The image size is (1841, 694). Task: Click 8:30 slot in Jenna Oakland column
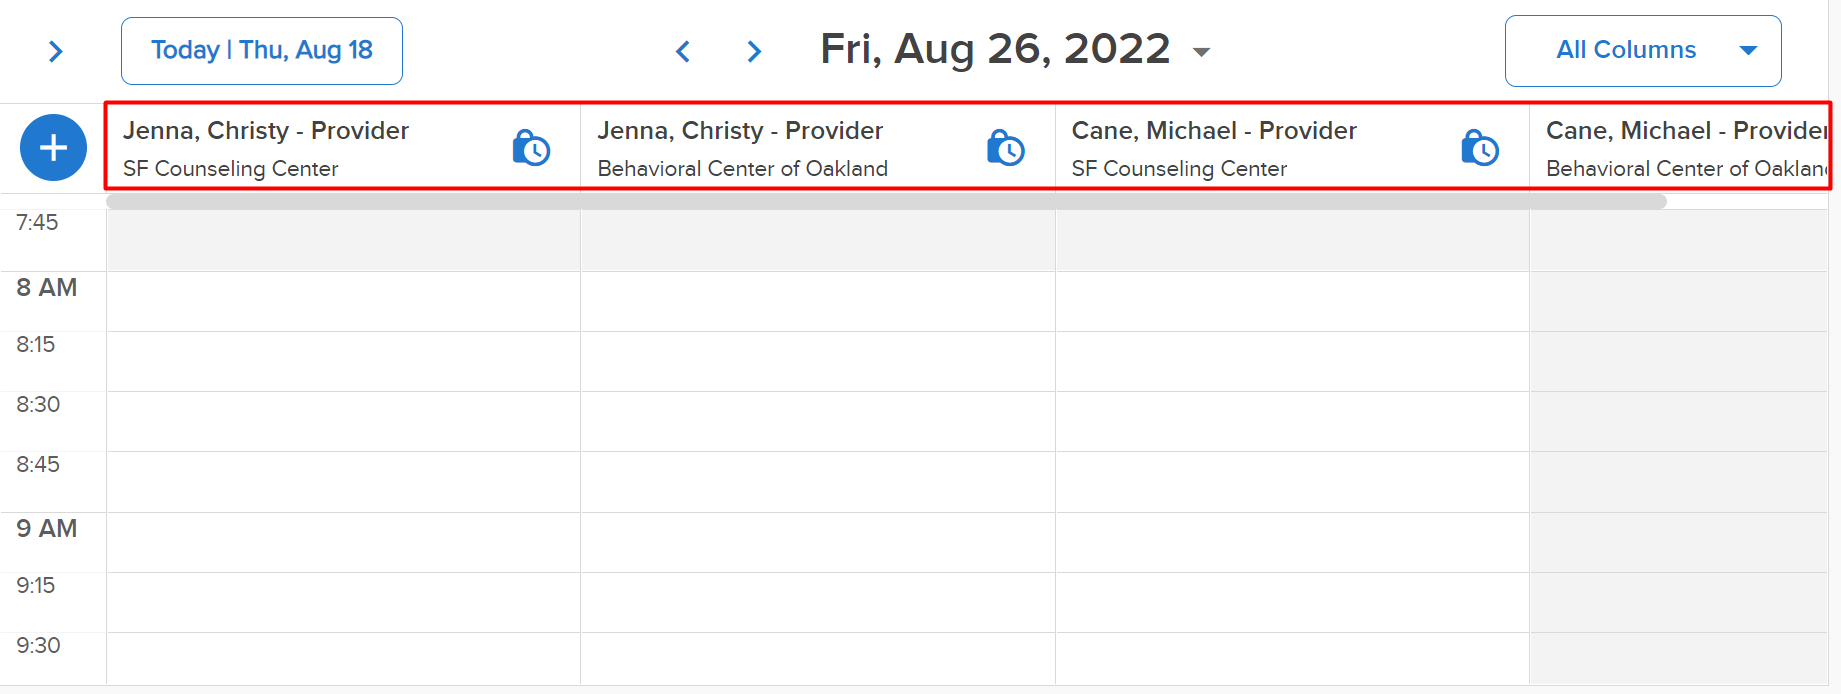coord(818,421)
